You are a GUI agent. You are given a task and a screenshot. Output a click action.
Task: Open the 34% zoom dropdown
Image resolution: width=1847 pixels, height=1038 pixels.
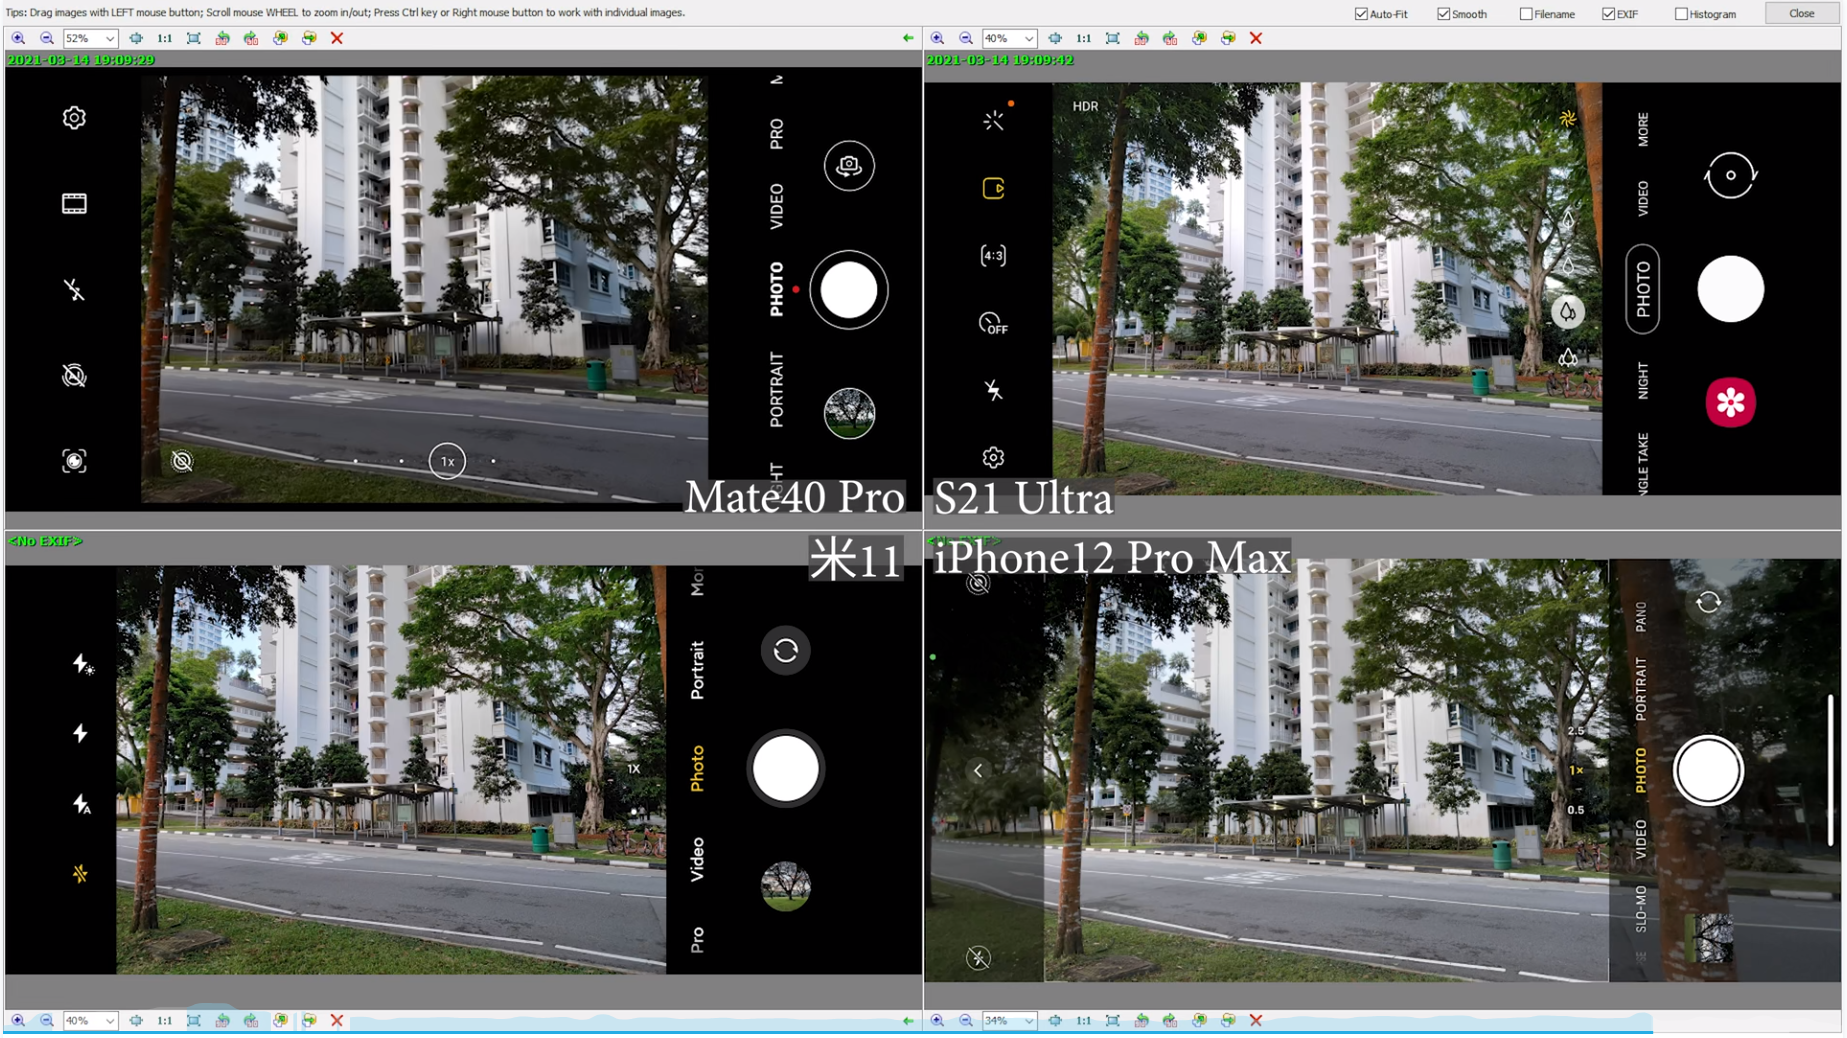pyautogui.click(x=1029, y=1022)
